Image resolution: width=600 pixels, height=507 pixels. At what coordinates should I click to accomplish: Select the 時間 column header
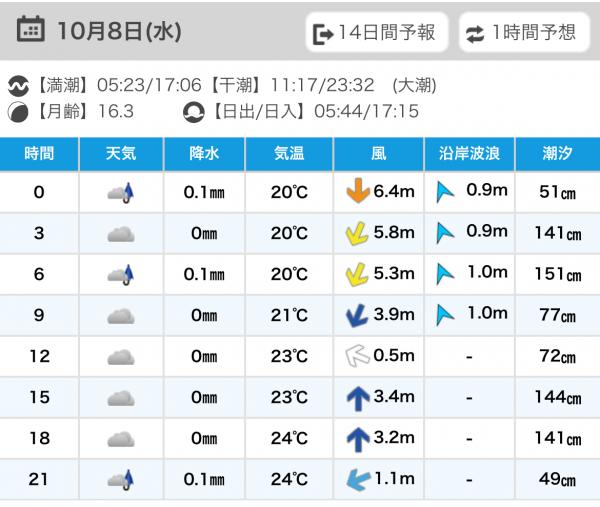point(39,153)
